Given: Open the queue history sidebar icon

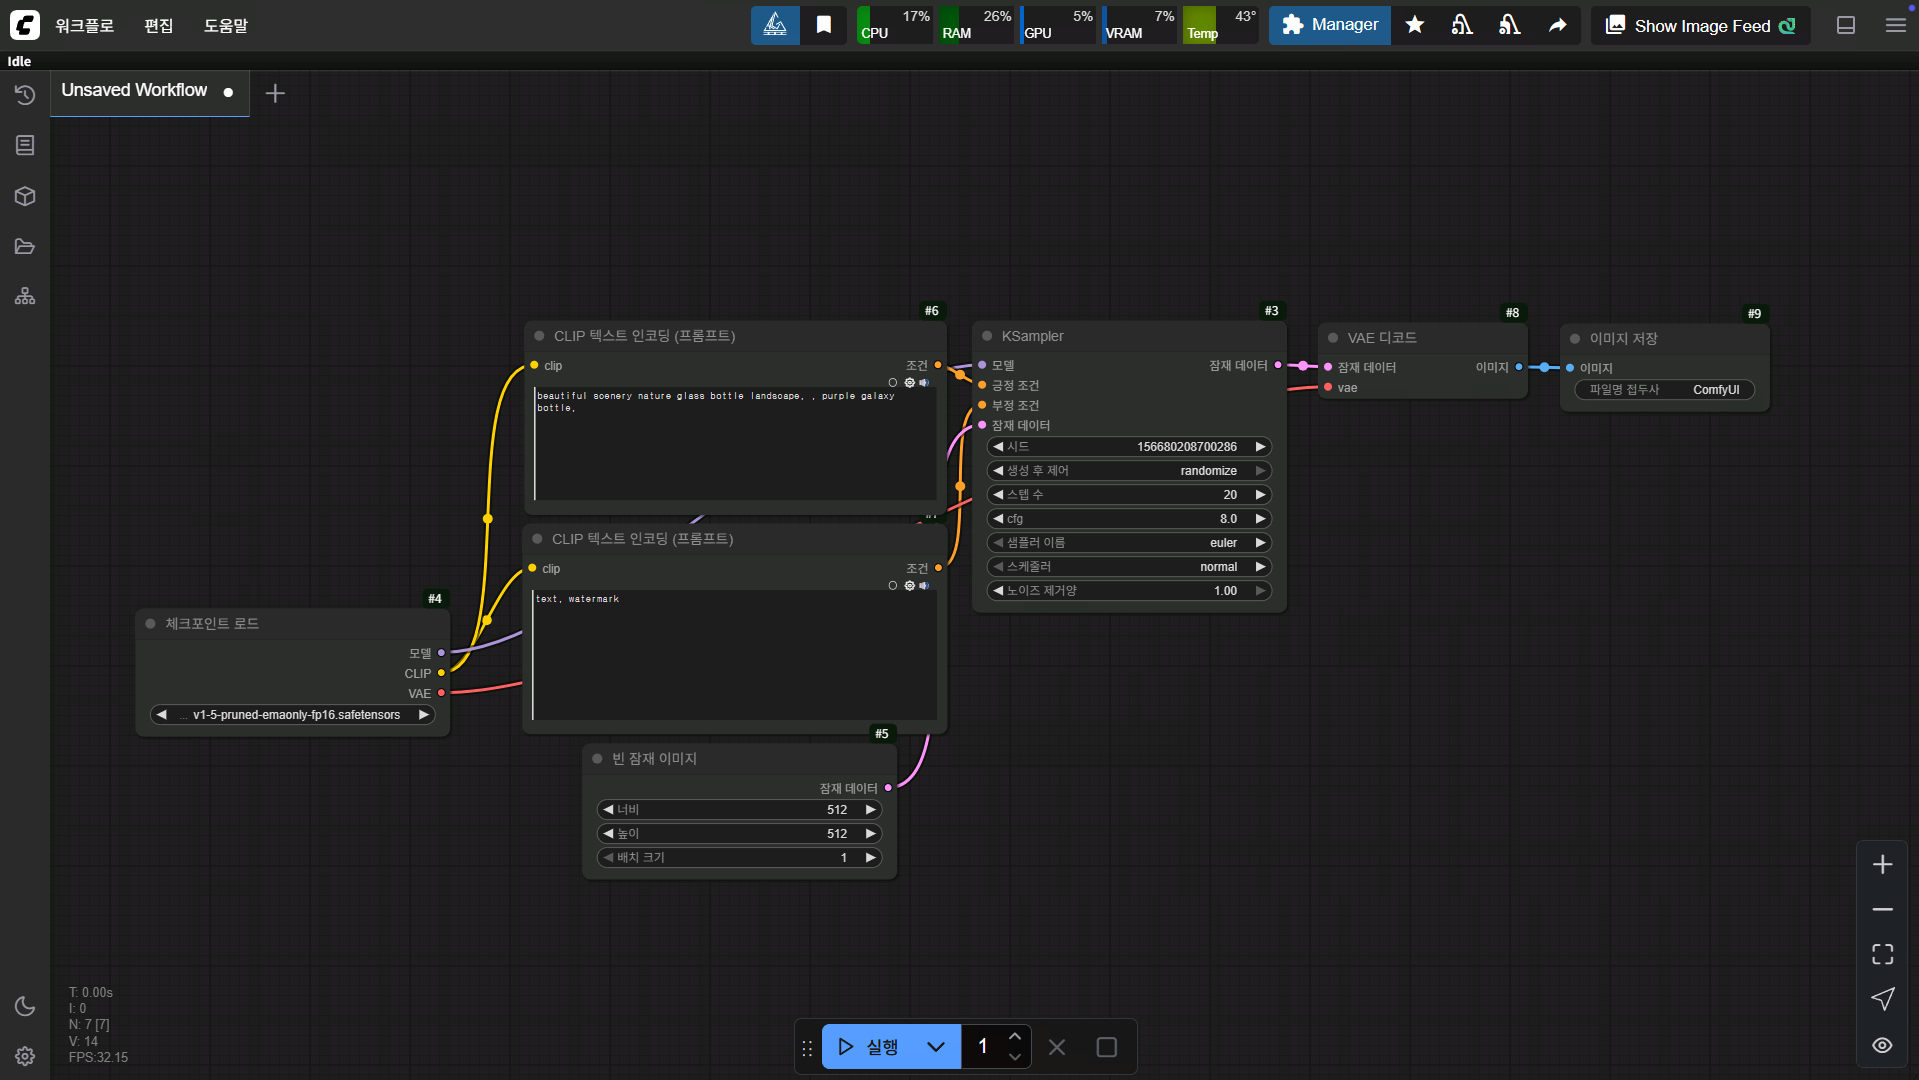Looking at the screenshot, I should coord(25,95).
